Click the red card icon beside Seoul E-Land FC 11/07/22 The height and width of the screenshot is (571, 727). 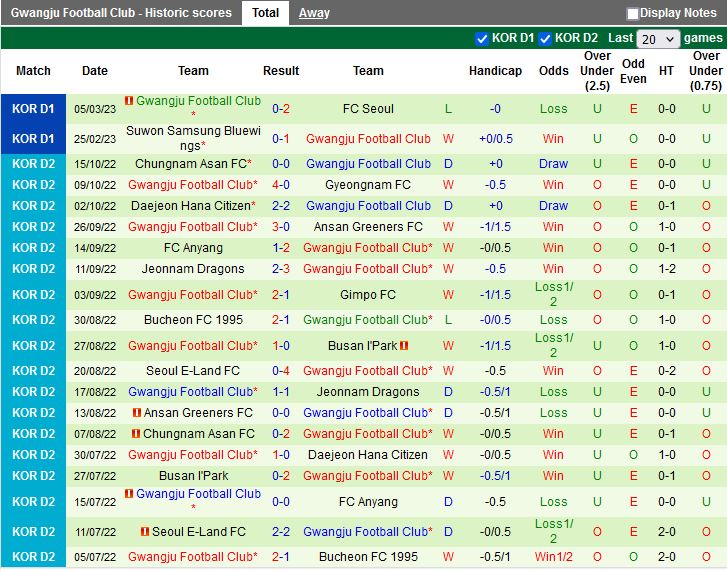pos(145,531)
